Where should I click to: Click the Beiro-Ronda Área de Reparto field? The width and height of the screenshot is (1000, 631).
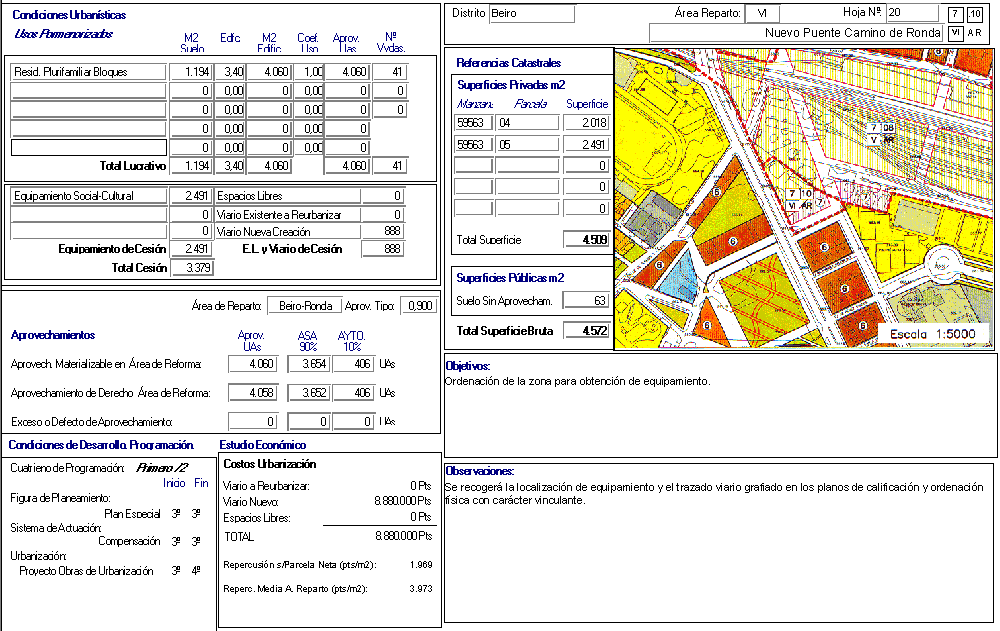coord(303,306)
